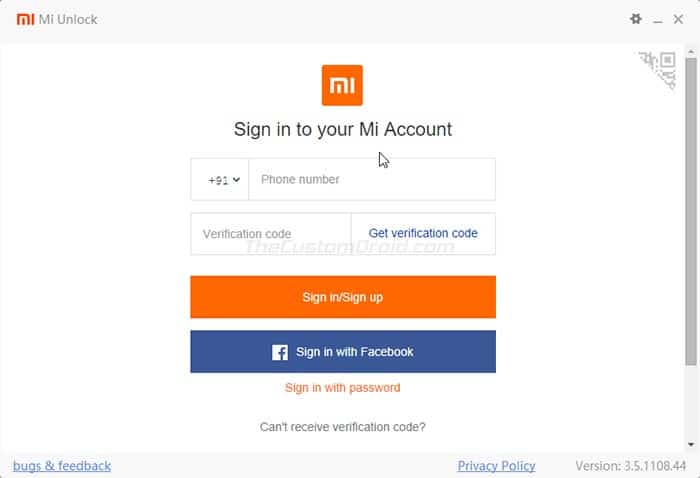Open settings via the gear icon

click(x=636, y=19)
